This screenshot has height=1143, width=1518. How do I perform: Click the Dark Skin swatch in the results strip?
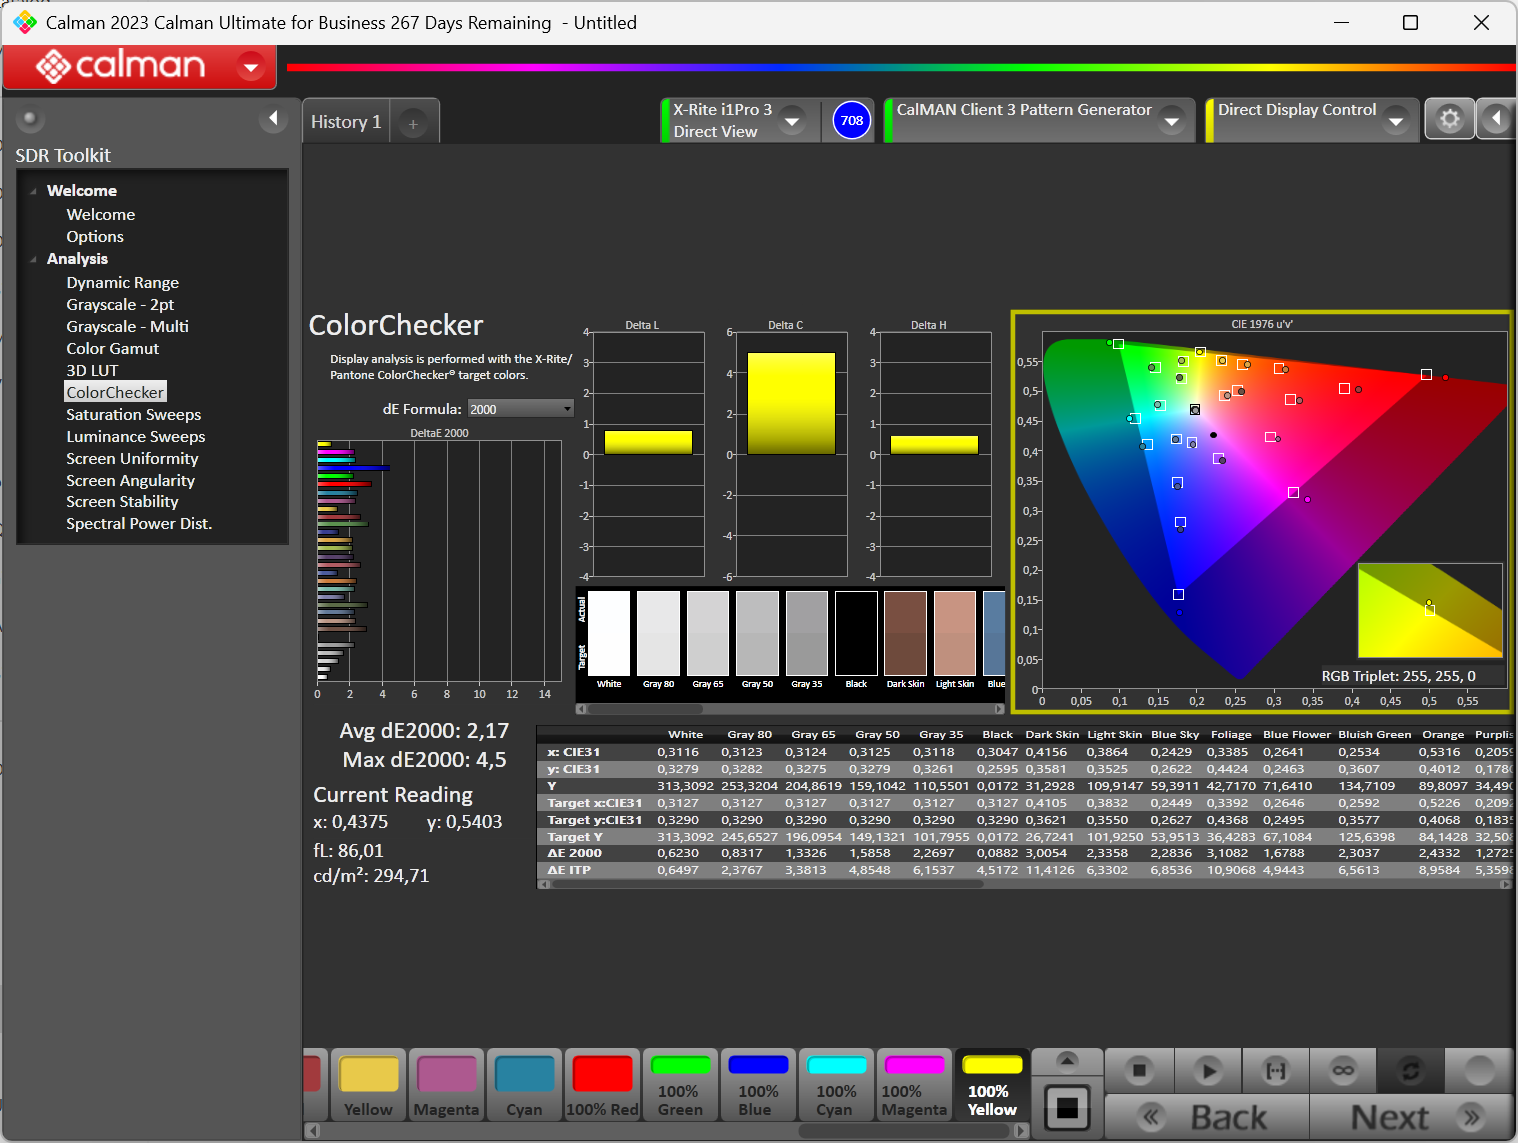[905, 634]
